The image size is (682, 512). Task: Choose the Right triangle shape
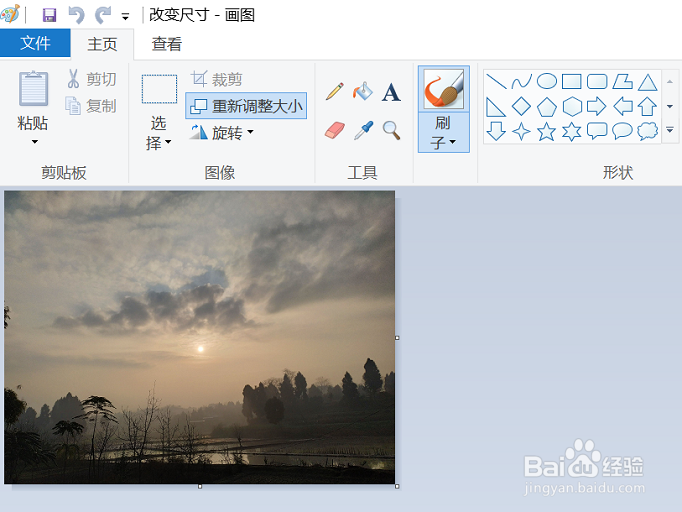496,107
